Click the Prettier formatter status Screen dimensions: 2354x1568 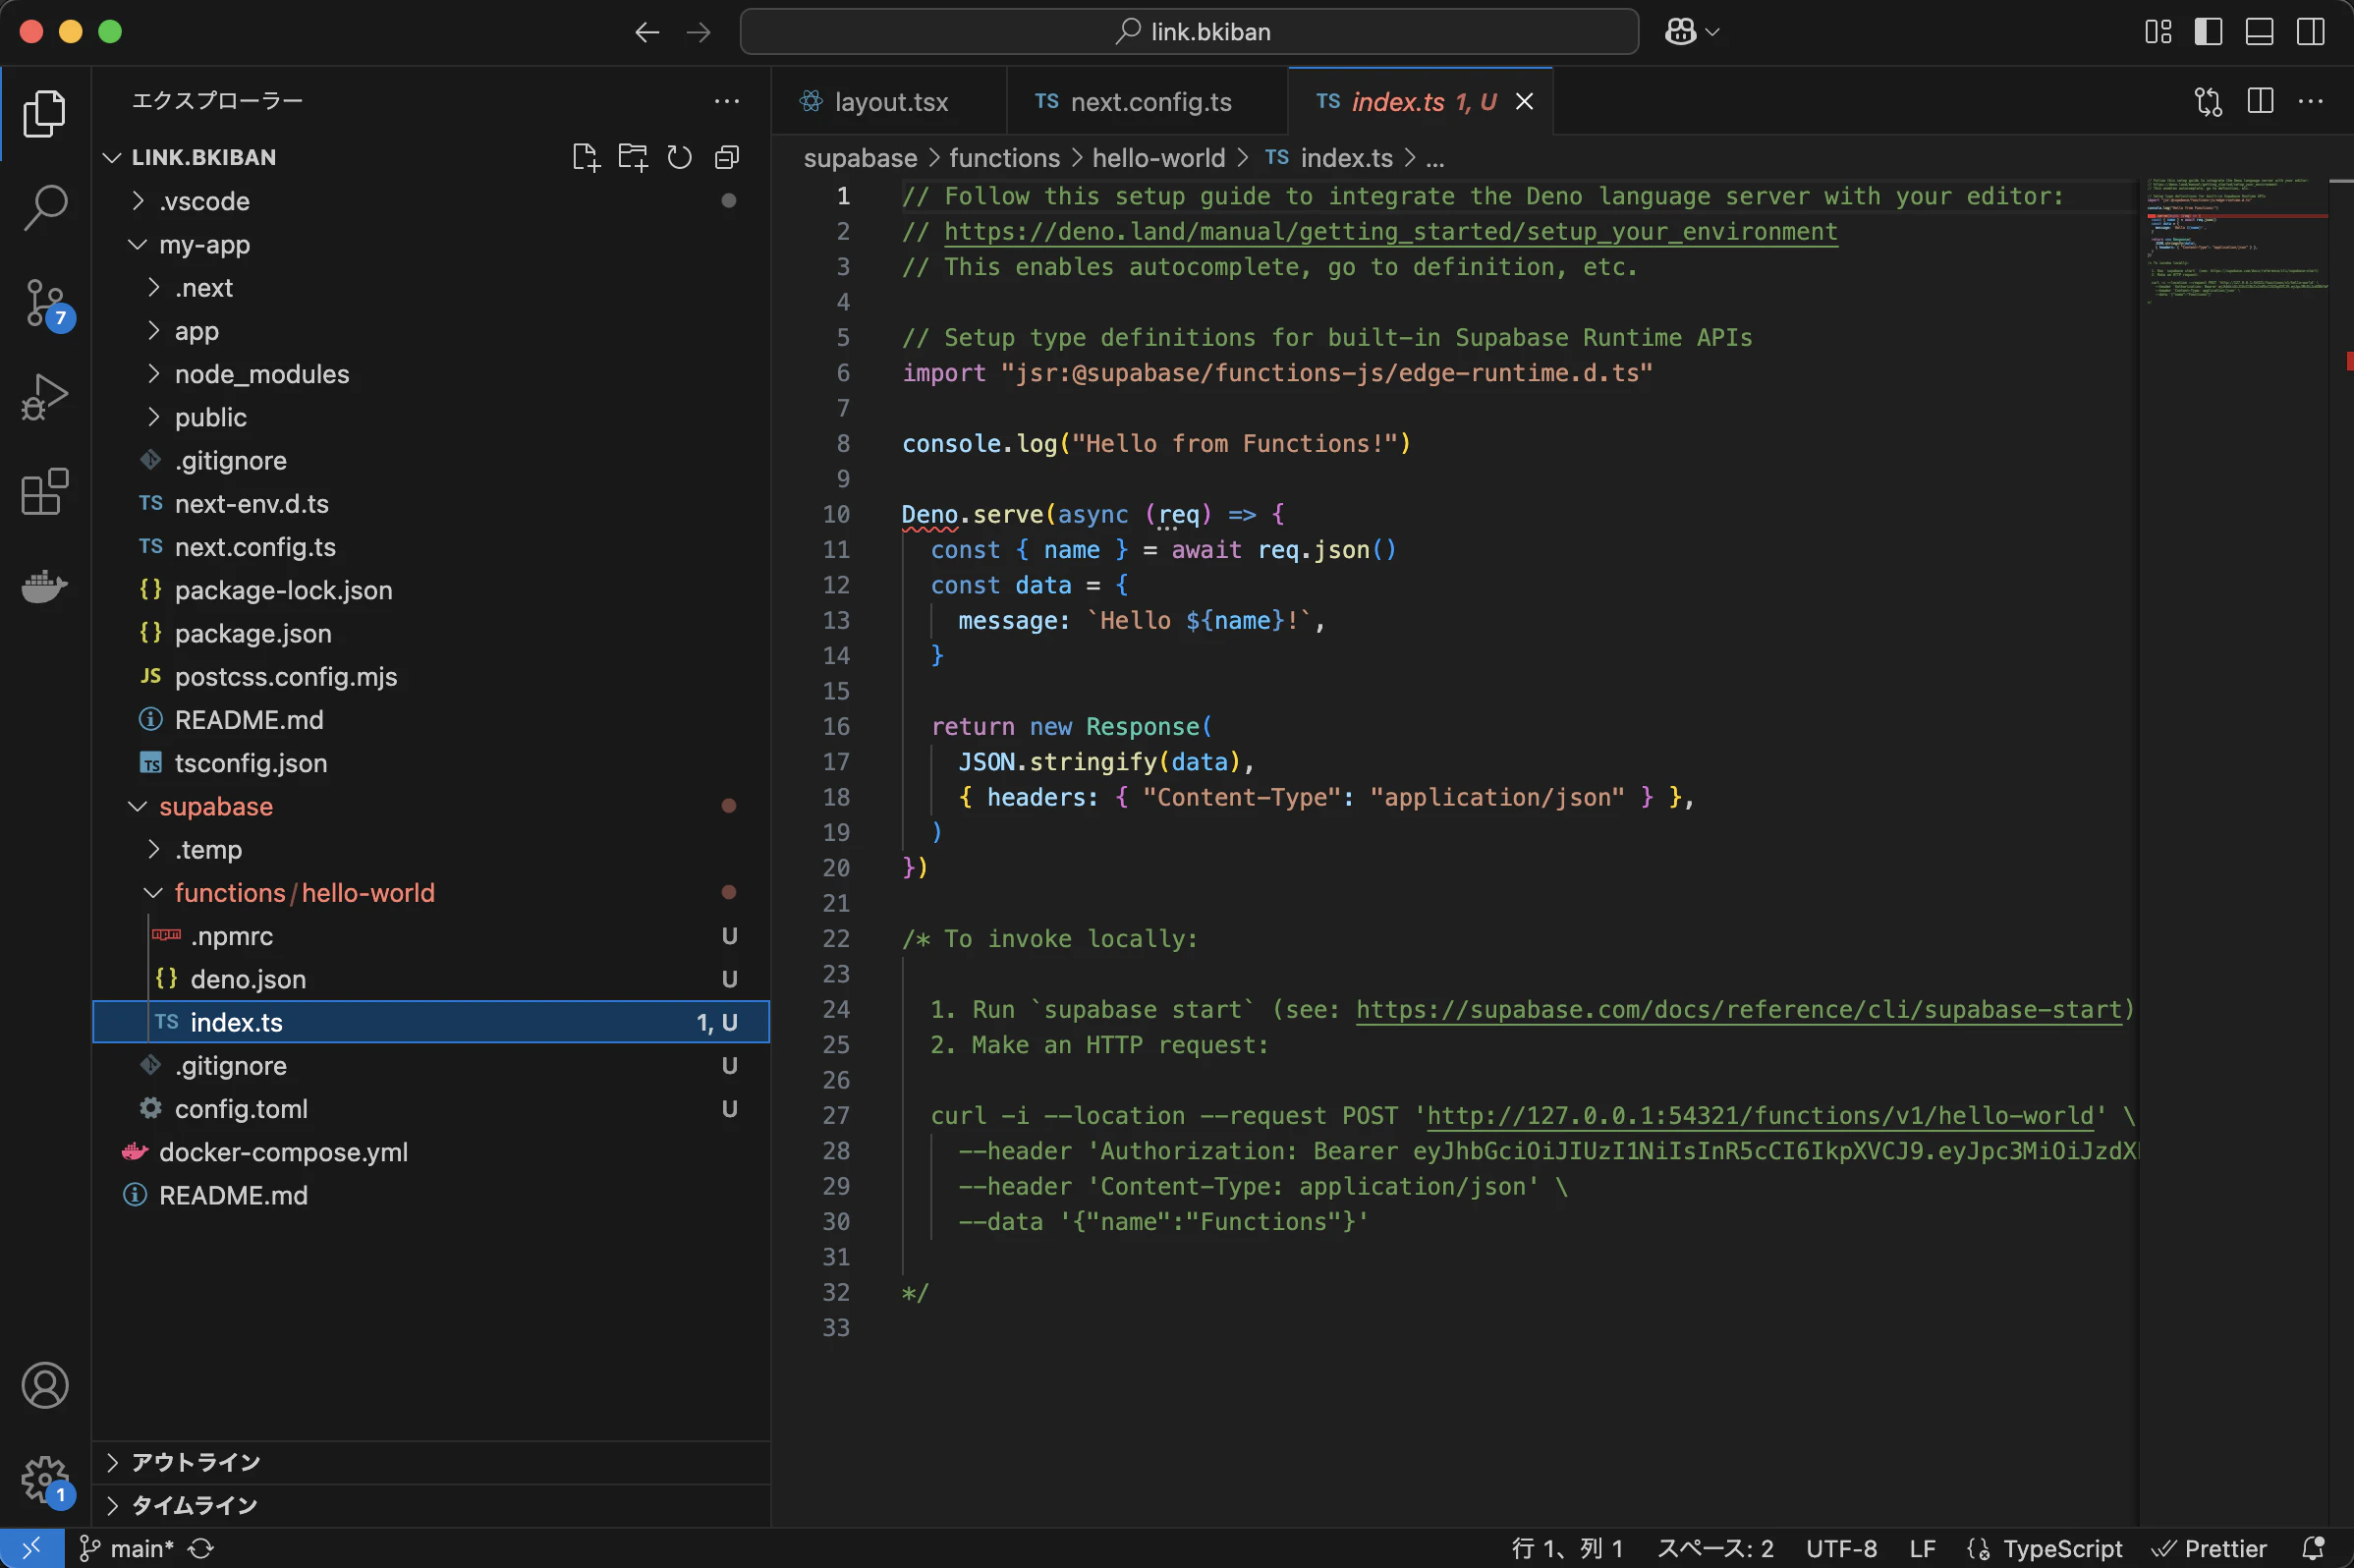(x=2209, y=1548)
